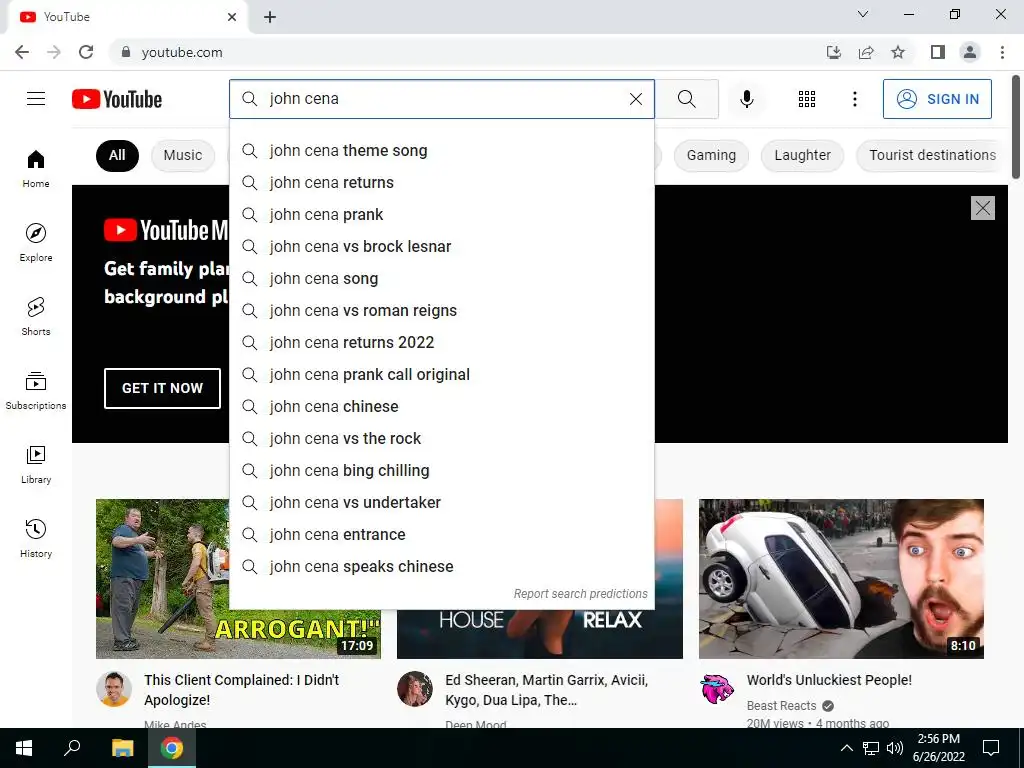
Task: Choose suggestion john cena entrance
Action: 441,535
